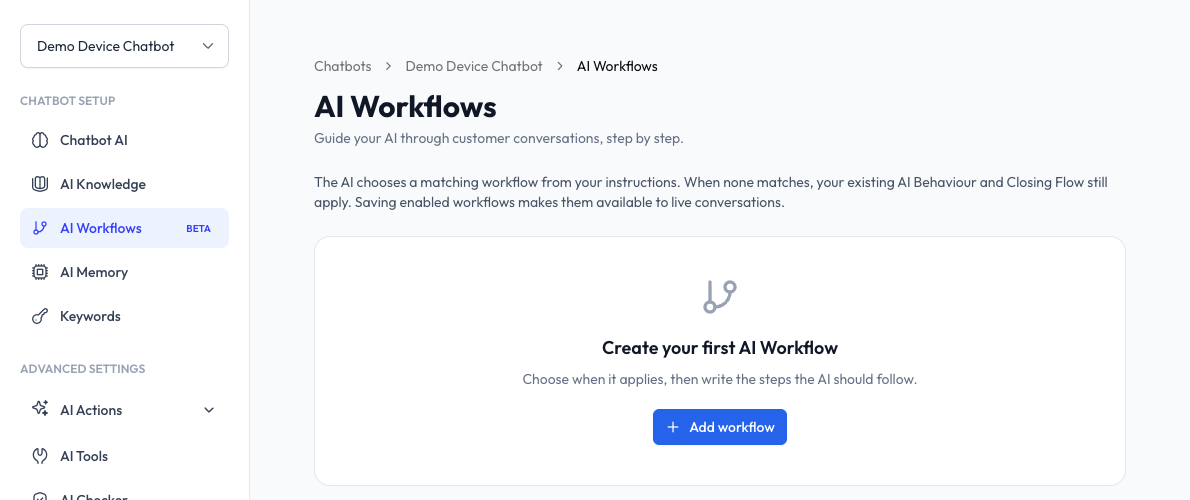1190x500 pixels.
Task: Navigate to Keywords settings
Action: [x=124, y=316]
